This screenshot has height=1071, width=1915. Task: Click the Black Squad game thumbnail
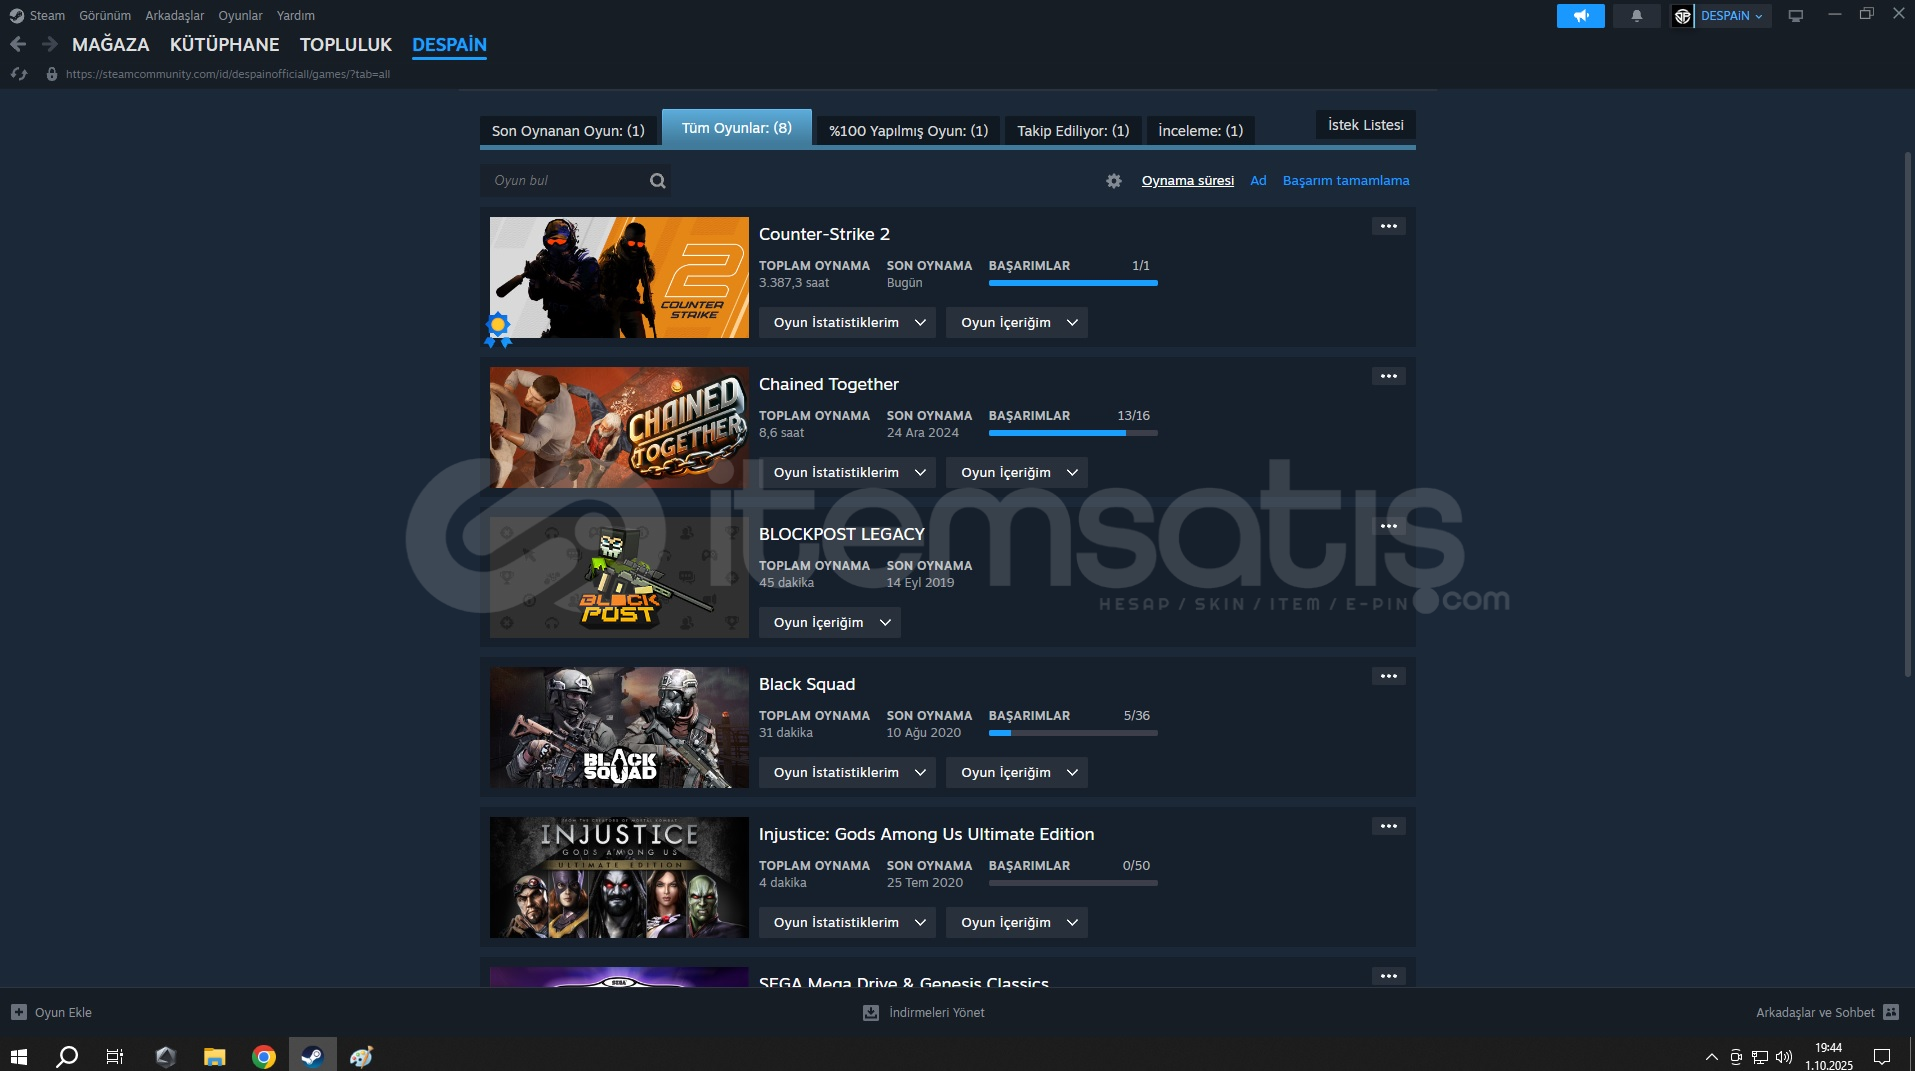point(619,727)
